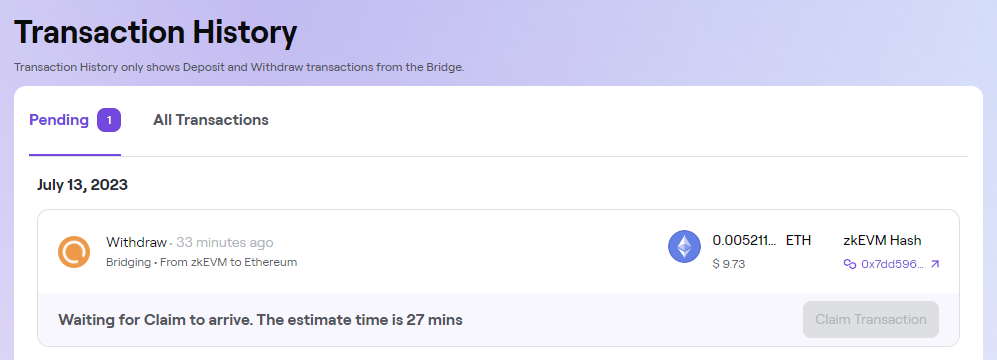This screenshot has height=360, width=997.
Task: Open the 0x7dd596… hash link
Action: click(891, 264)
